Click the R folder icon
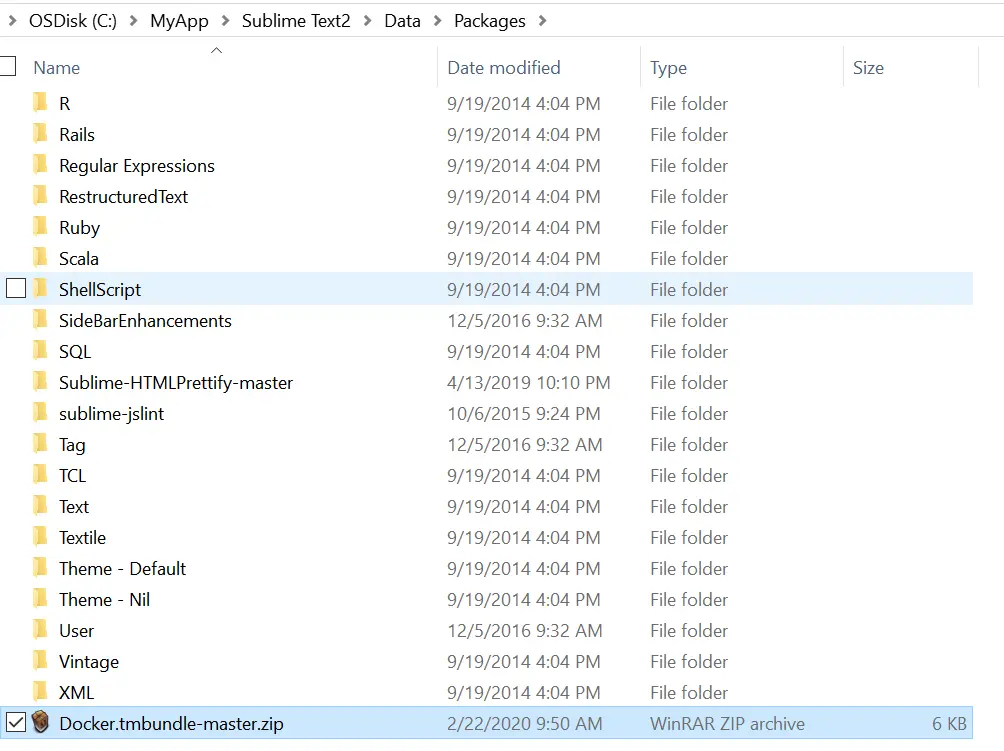Viewport: 1004px width, 751px height. (40, 103)
